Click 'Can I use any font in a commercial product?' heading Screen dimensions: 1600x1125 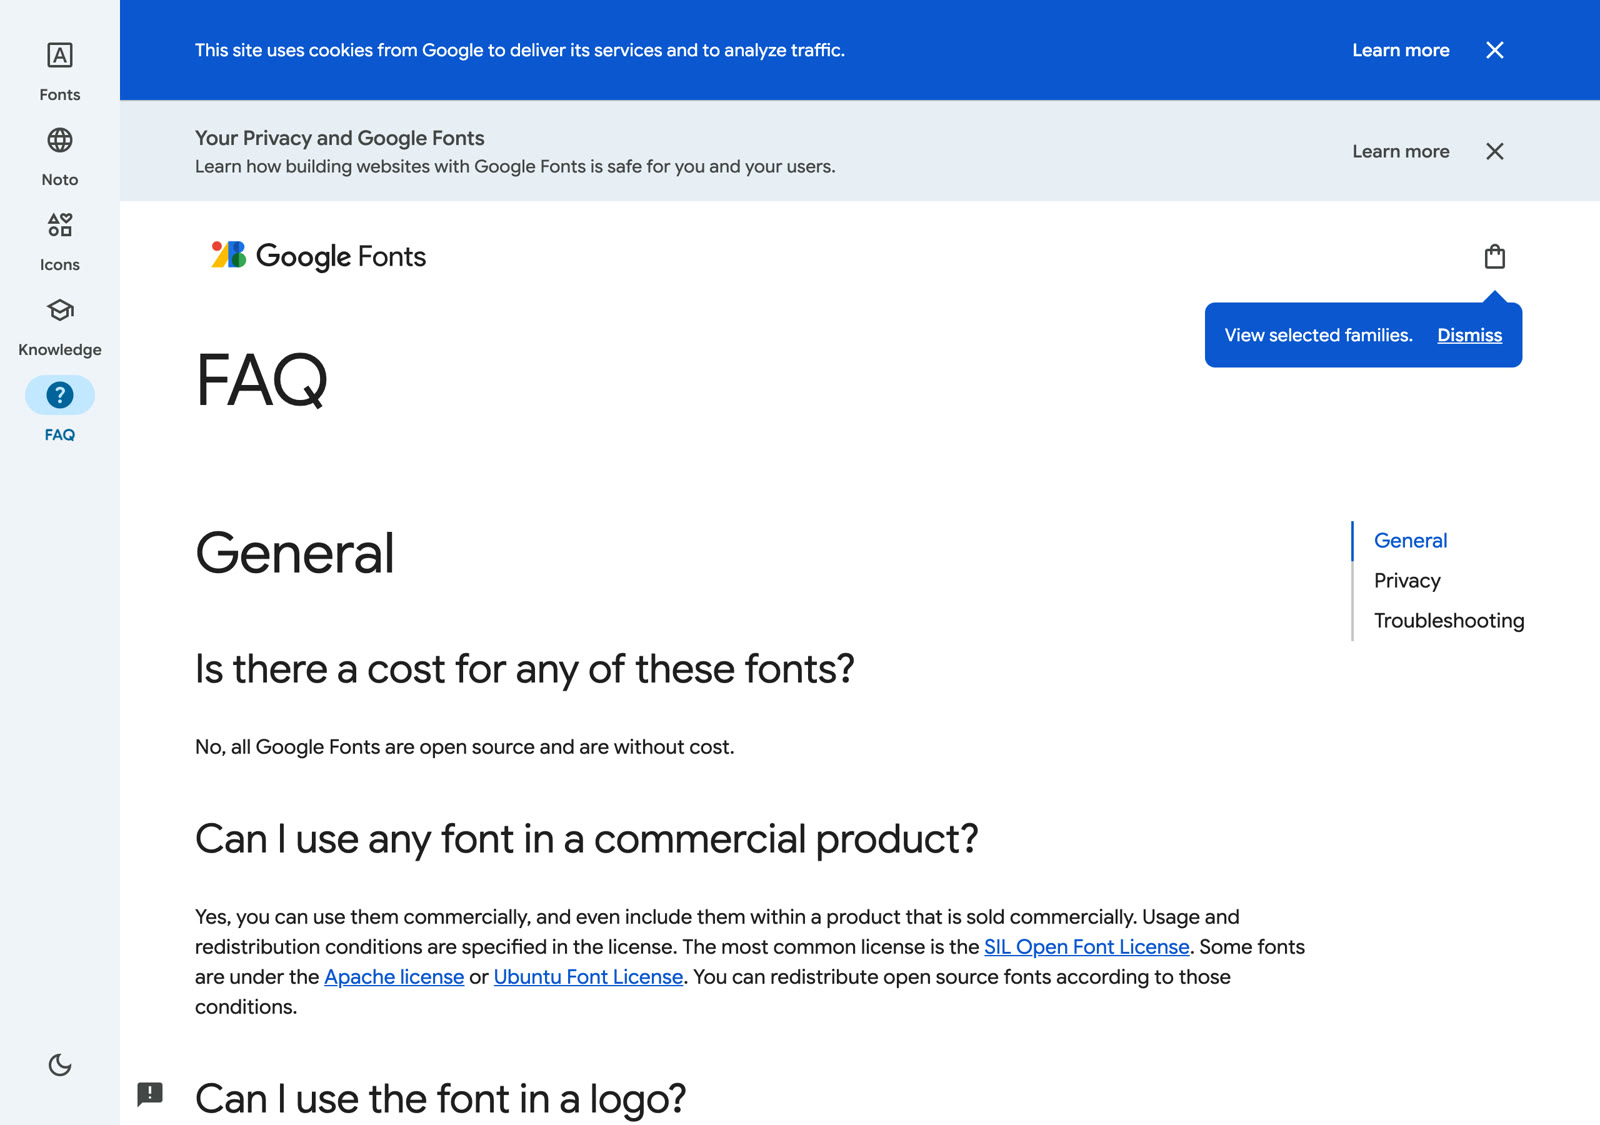(587, 839)
